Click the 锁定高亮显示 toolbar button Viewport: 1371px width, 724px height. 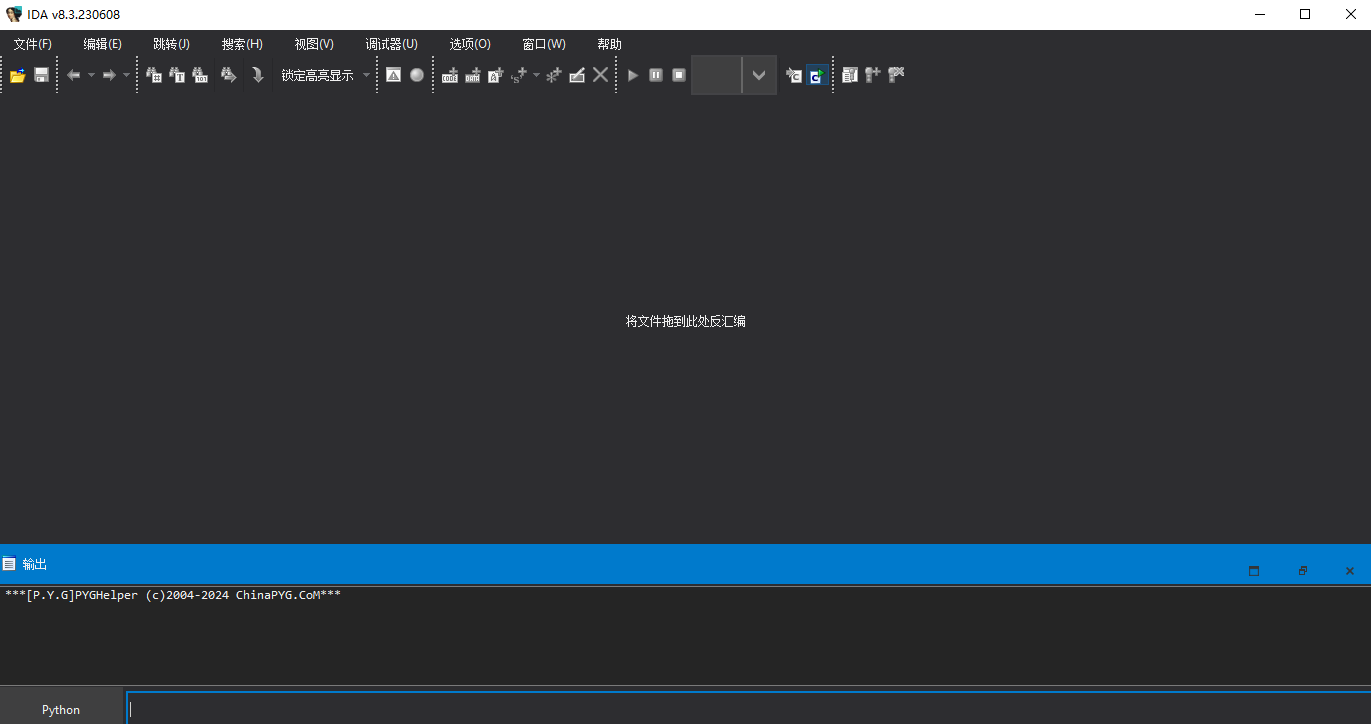[x=317, y=75]
